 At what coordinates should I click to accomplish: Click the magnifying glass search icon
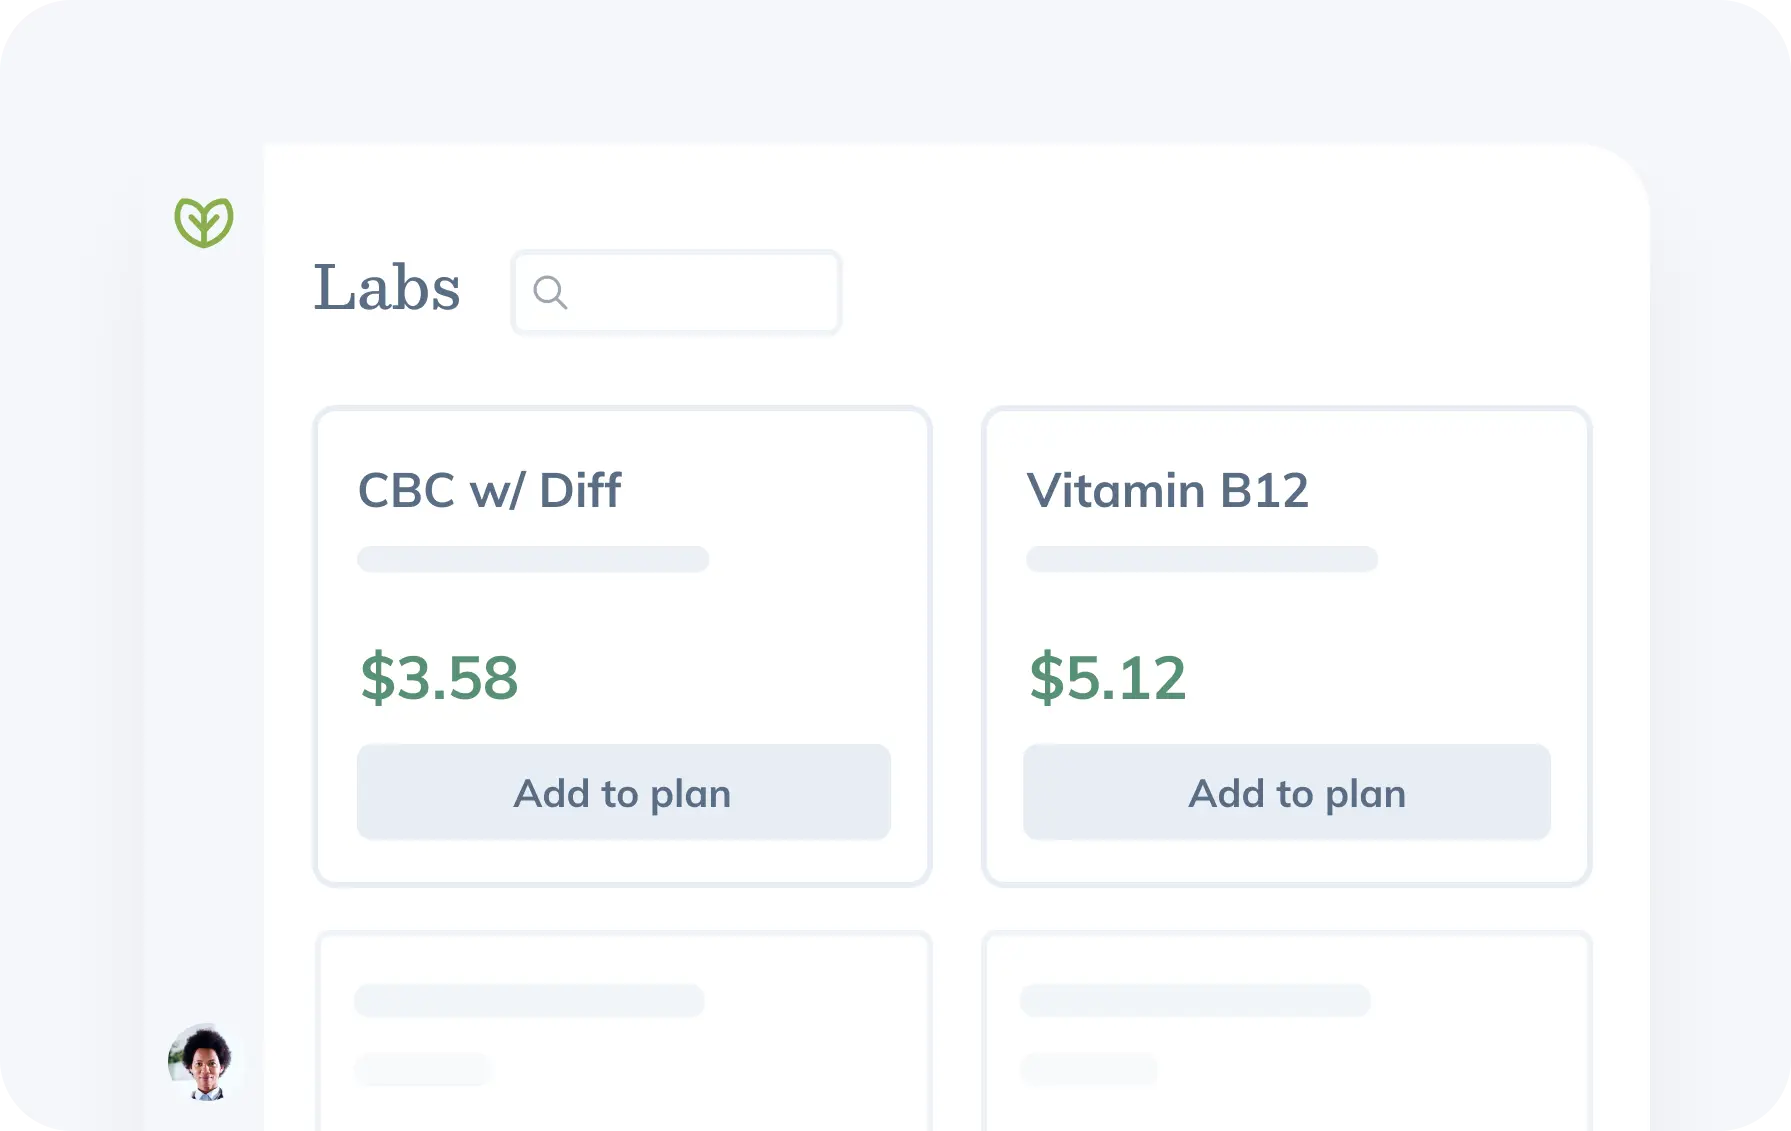pyautogui.click(x=550, y=292)
